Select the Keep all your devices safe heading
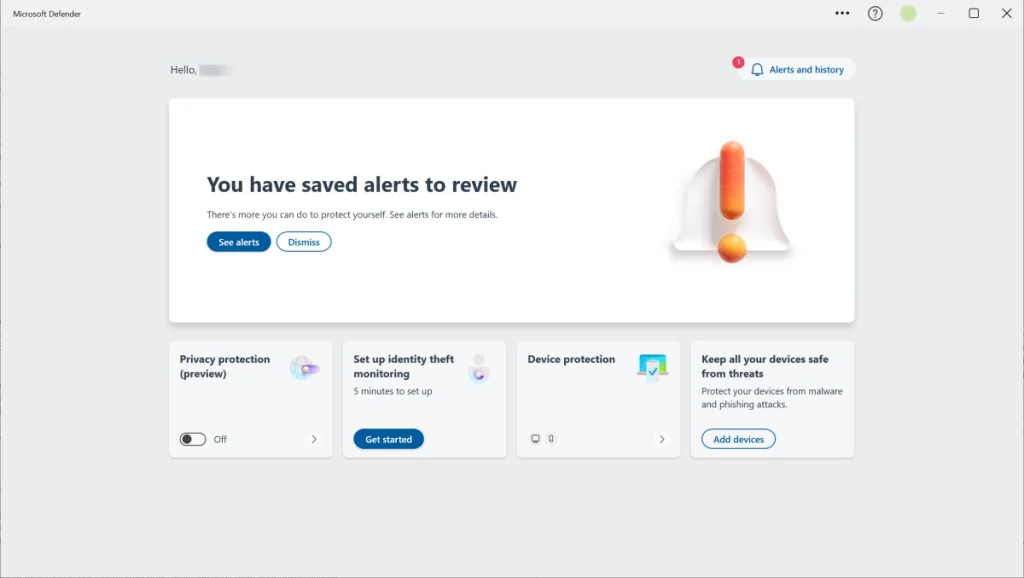This screenshot has width=1024, height=578. [765, 366]
